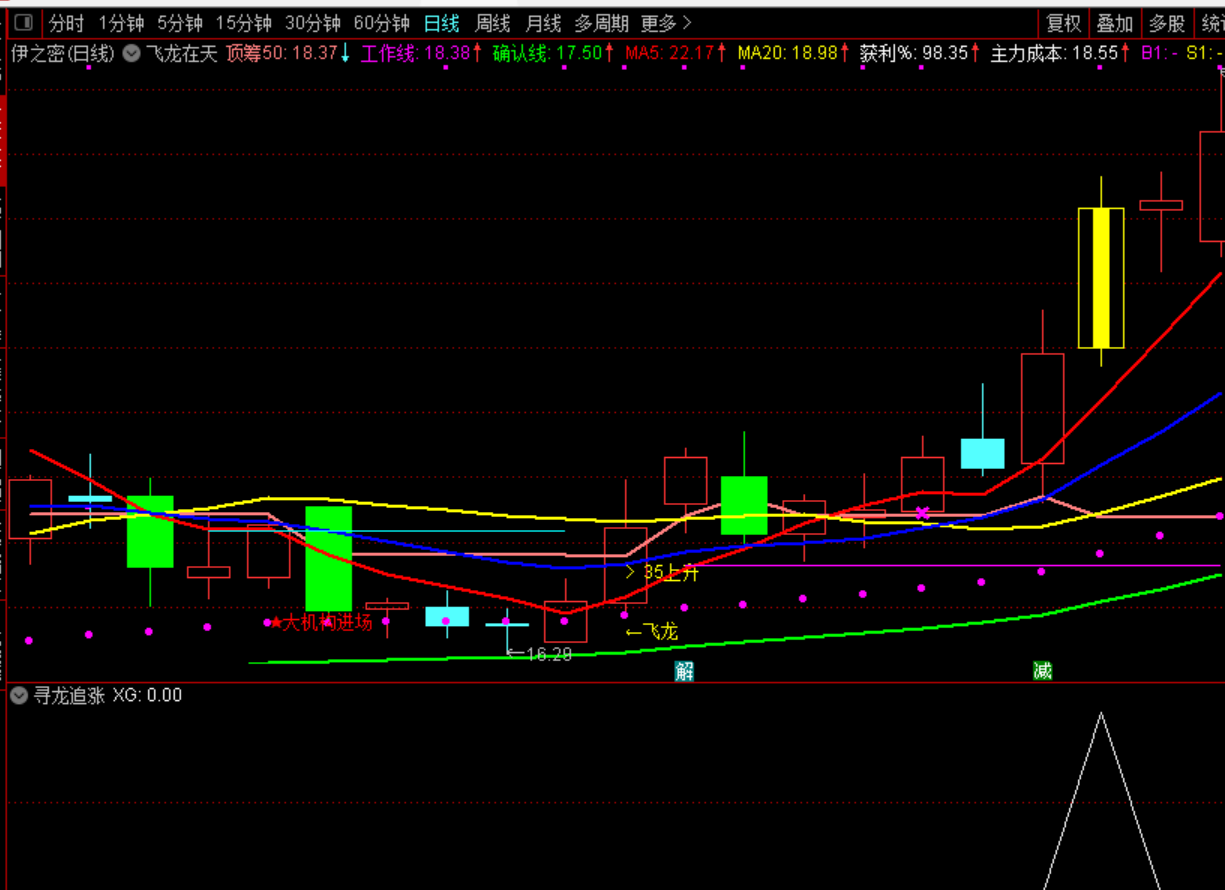1225x890 pixels.
Task: Select the 日线 daily chart tab
Action: [441, 23]
